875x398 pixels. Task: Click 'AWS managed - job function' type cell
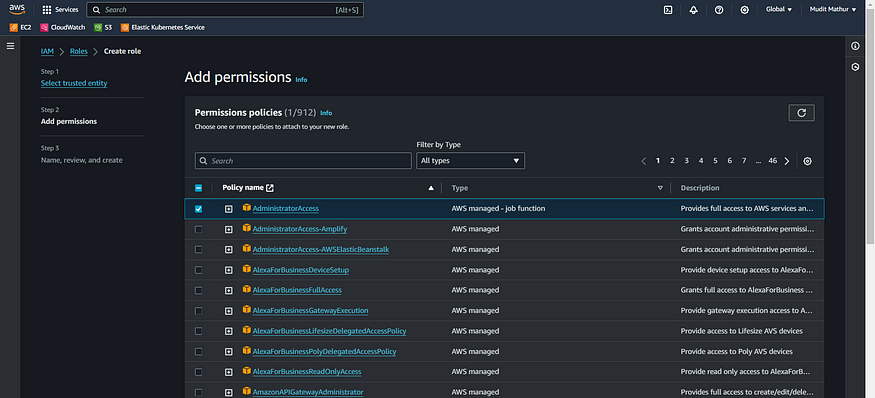[x=498, y=209]
